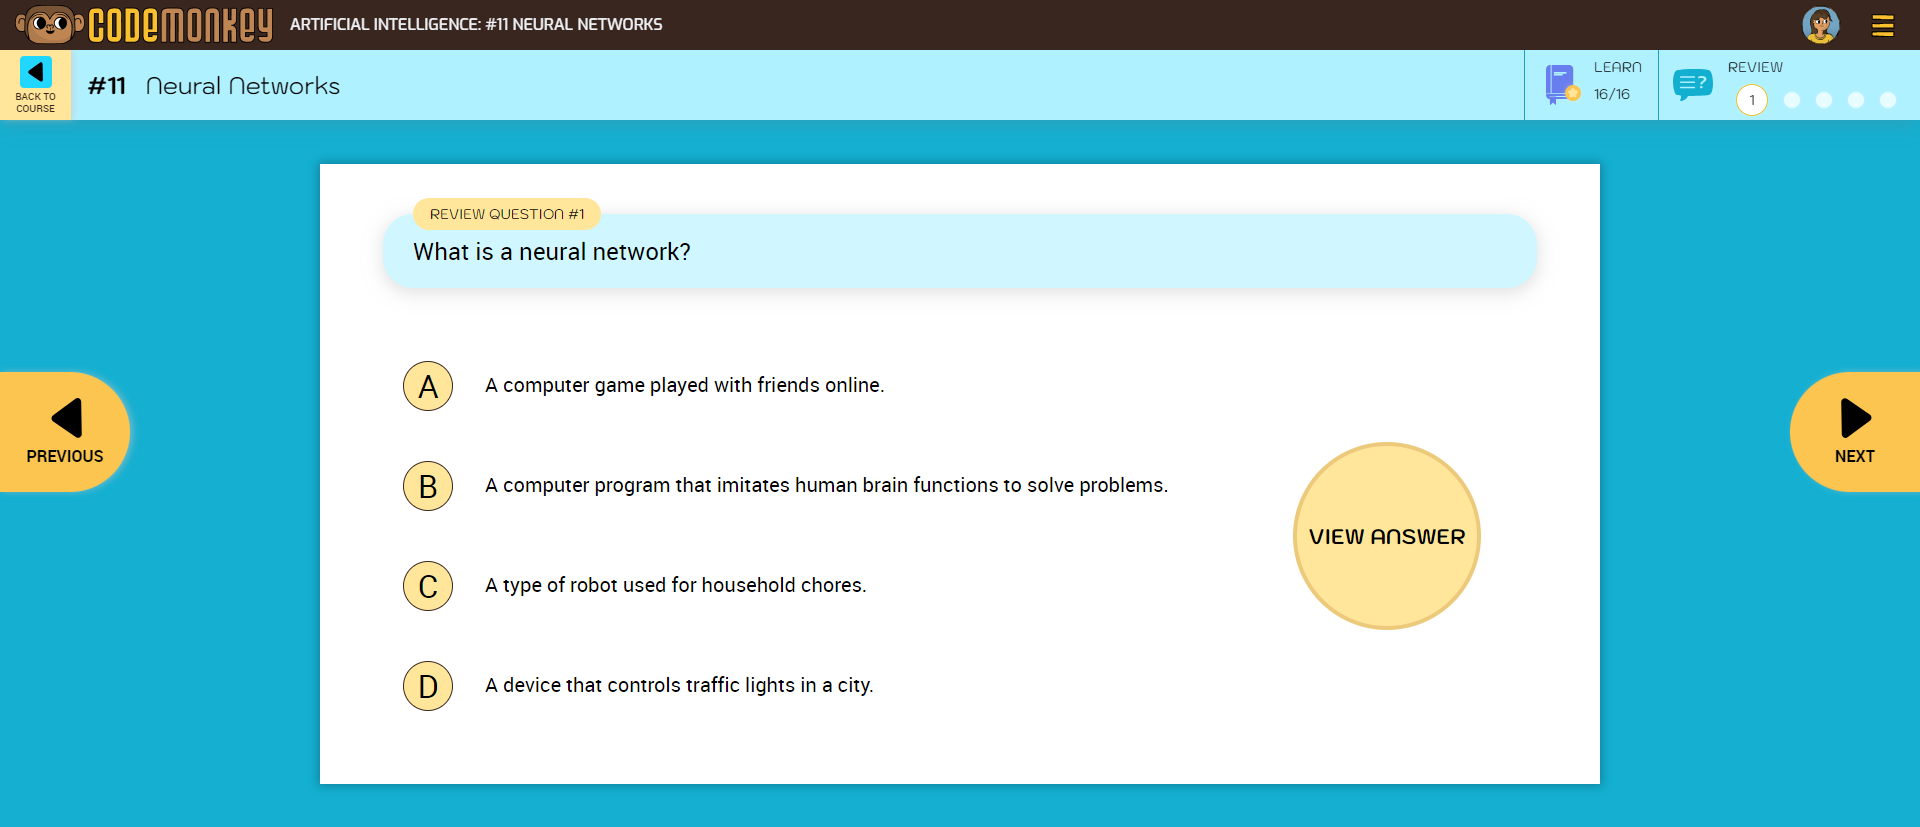Image resolution: width=1920 pixels, height=827 pixels.
Task: Jump to second review question dot
Action: tap(1792, 100)
